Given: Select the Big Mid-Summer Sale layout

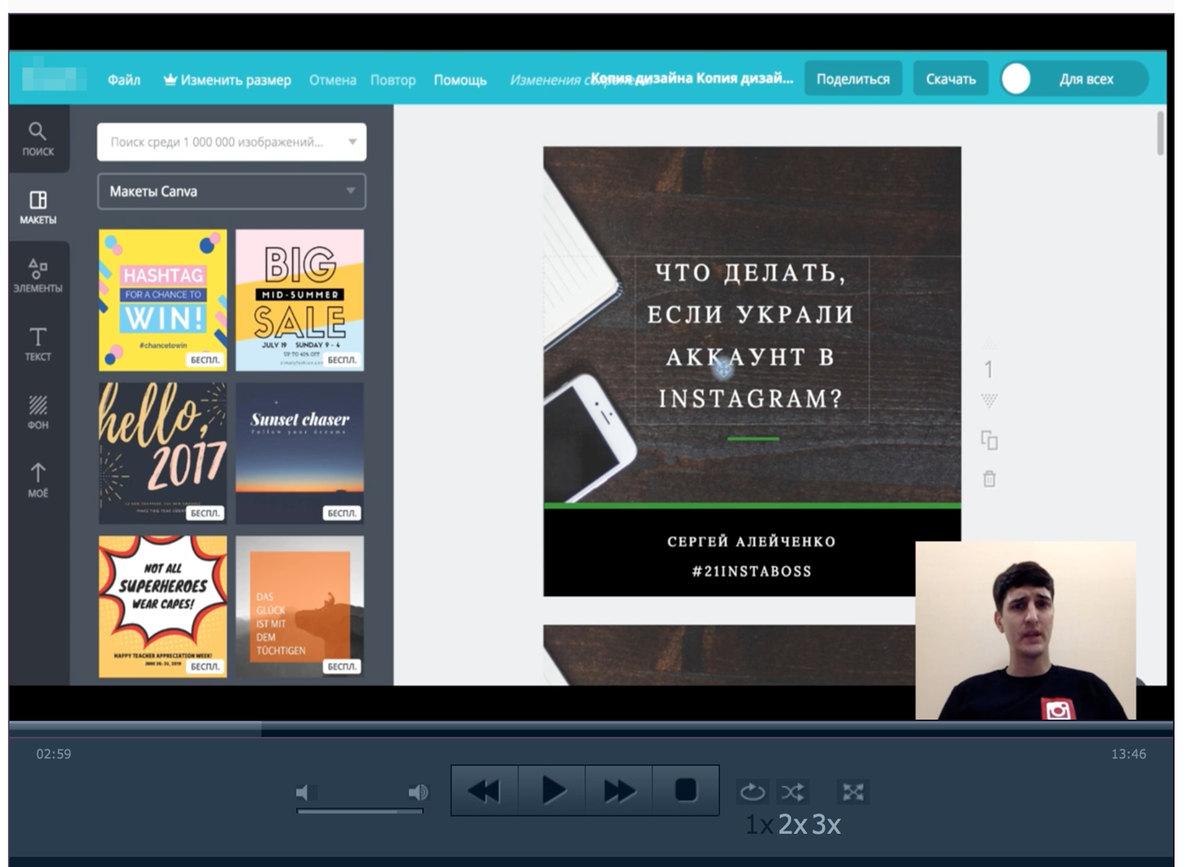Looking at the screenshot, I should click(300, 300).
